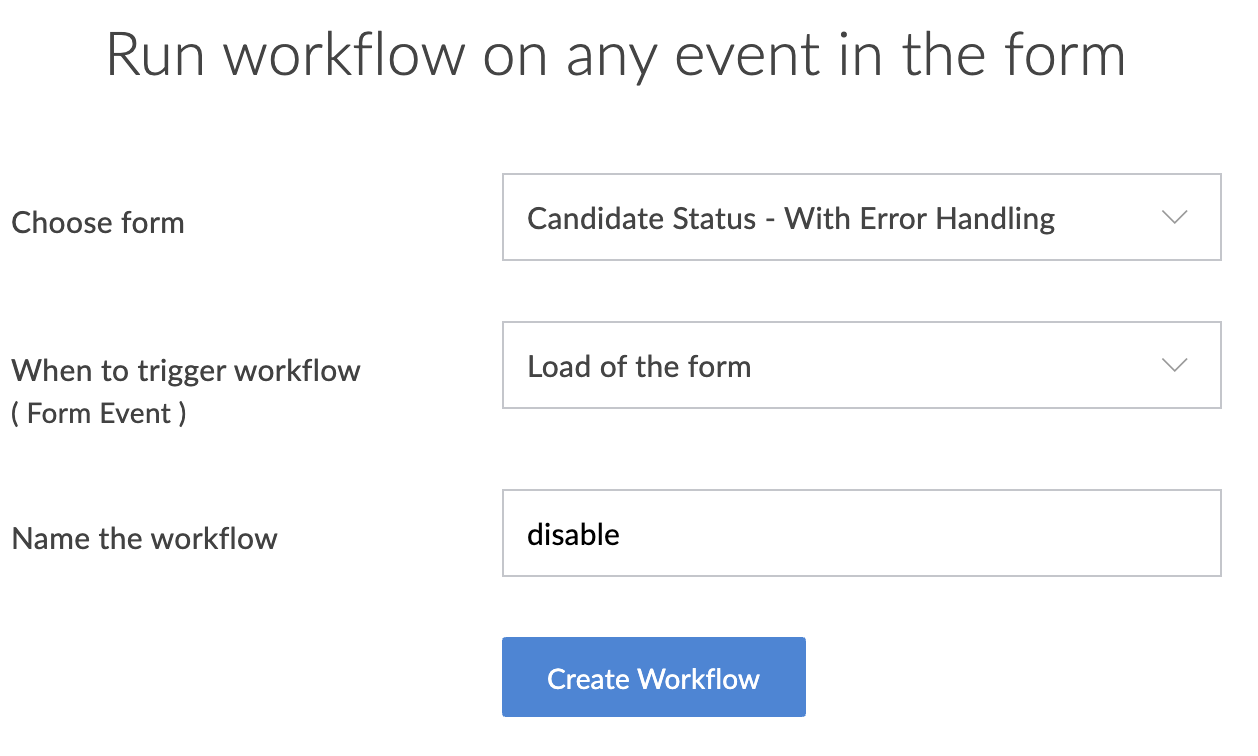Focus the workflow name input field
Image resolution: width=1258 pixels, height=756 pixels.
(860, 533)
